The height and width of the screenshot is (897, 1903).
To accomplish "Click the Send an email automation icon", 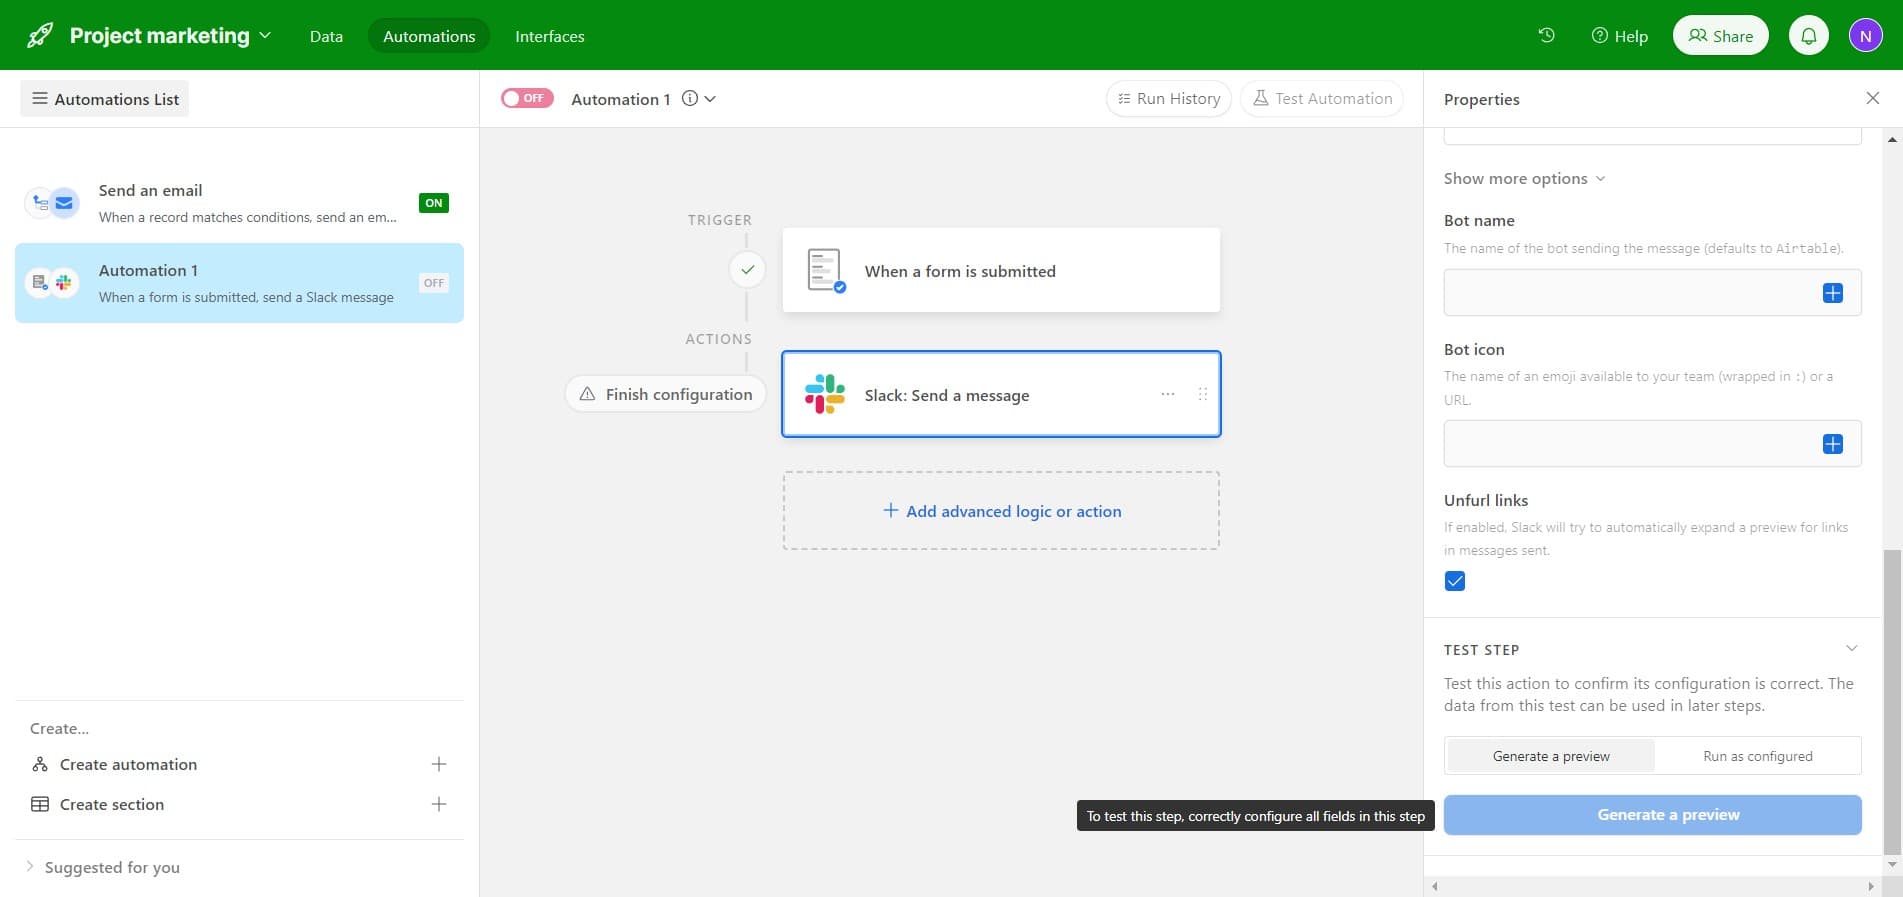I will coord(52,203).
